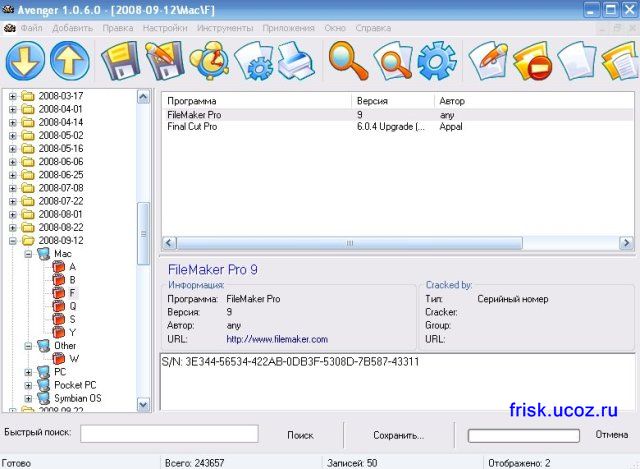Select the 2008-07-08 folder

[61, 188]
